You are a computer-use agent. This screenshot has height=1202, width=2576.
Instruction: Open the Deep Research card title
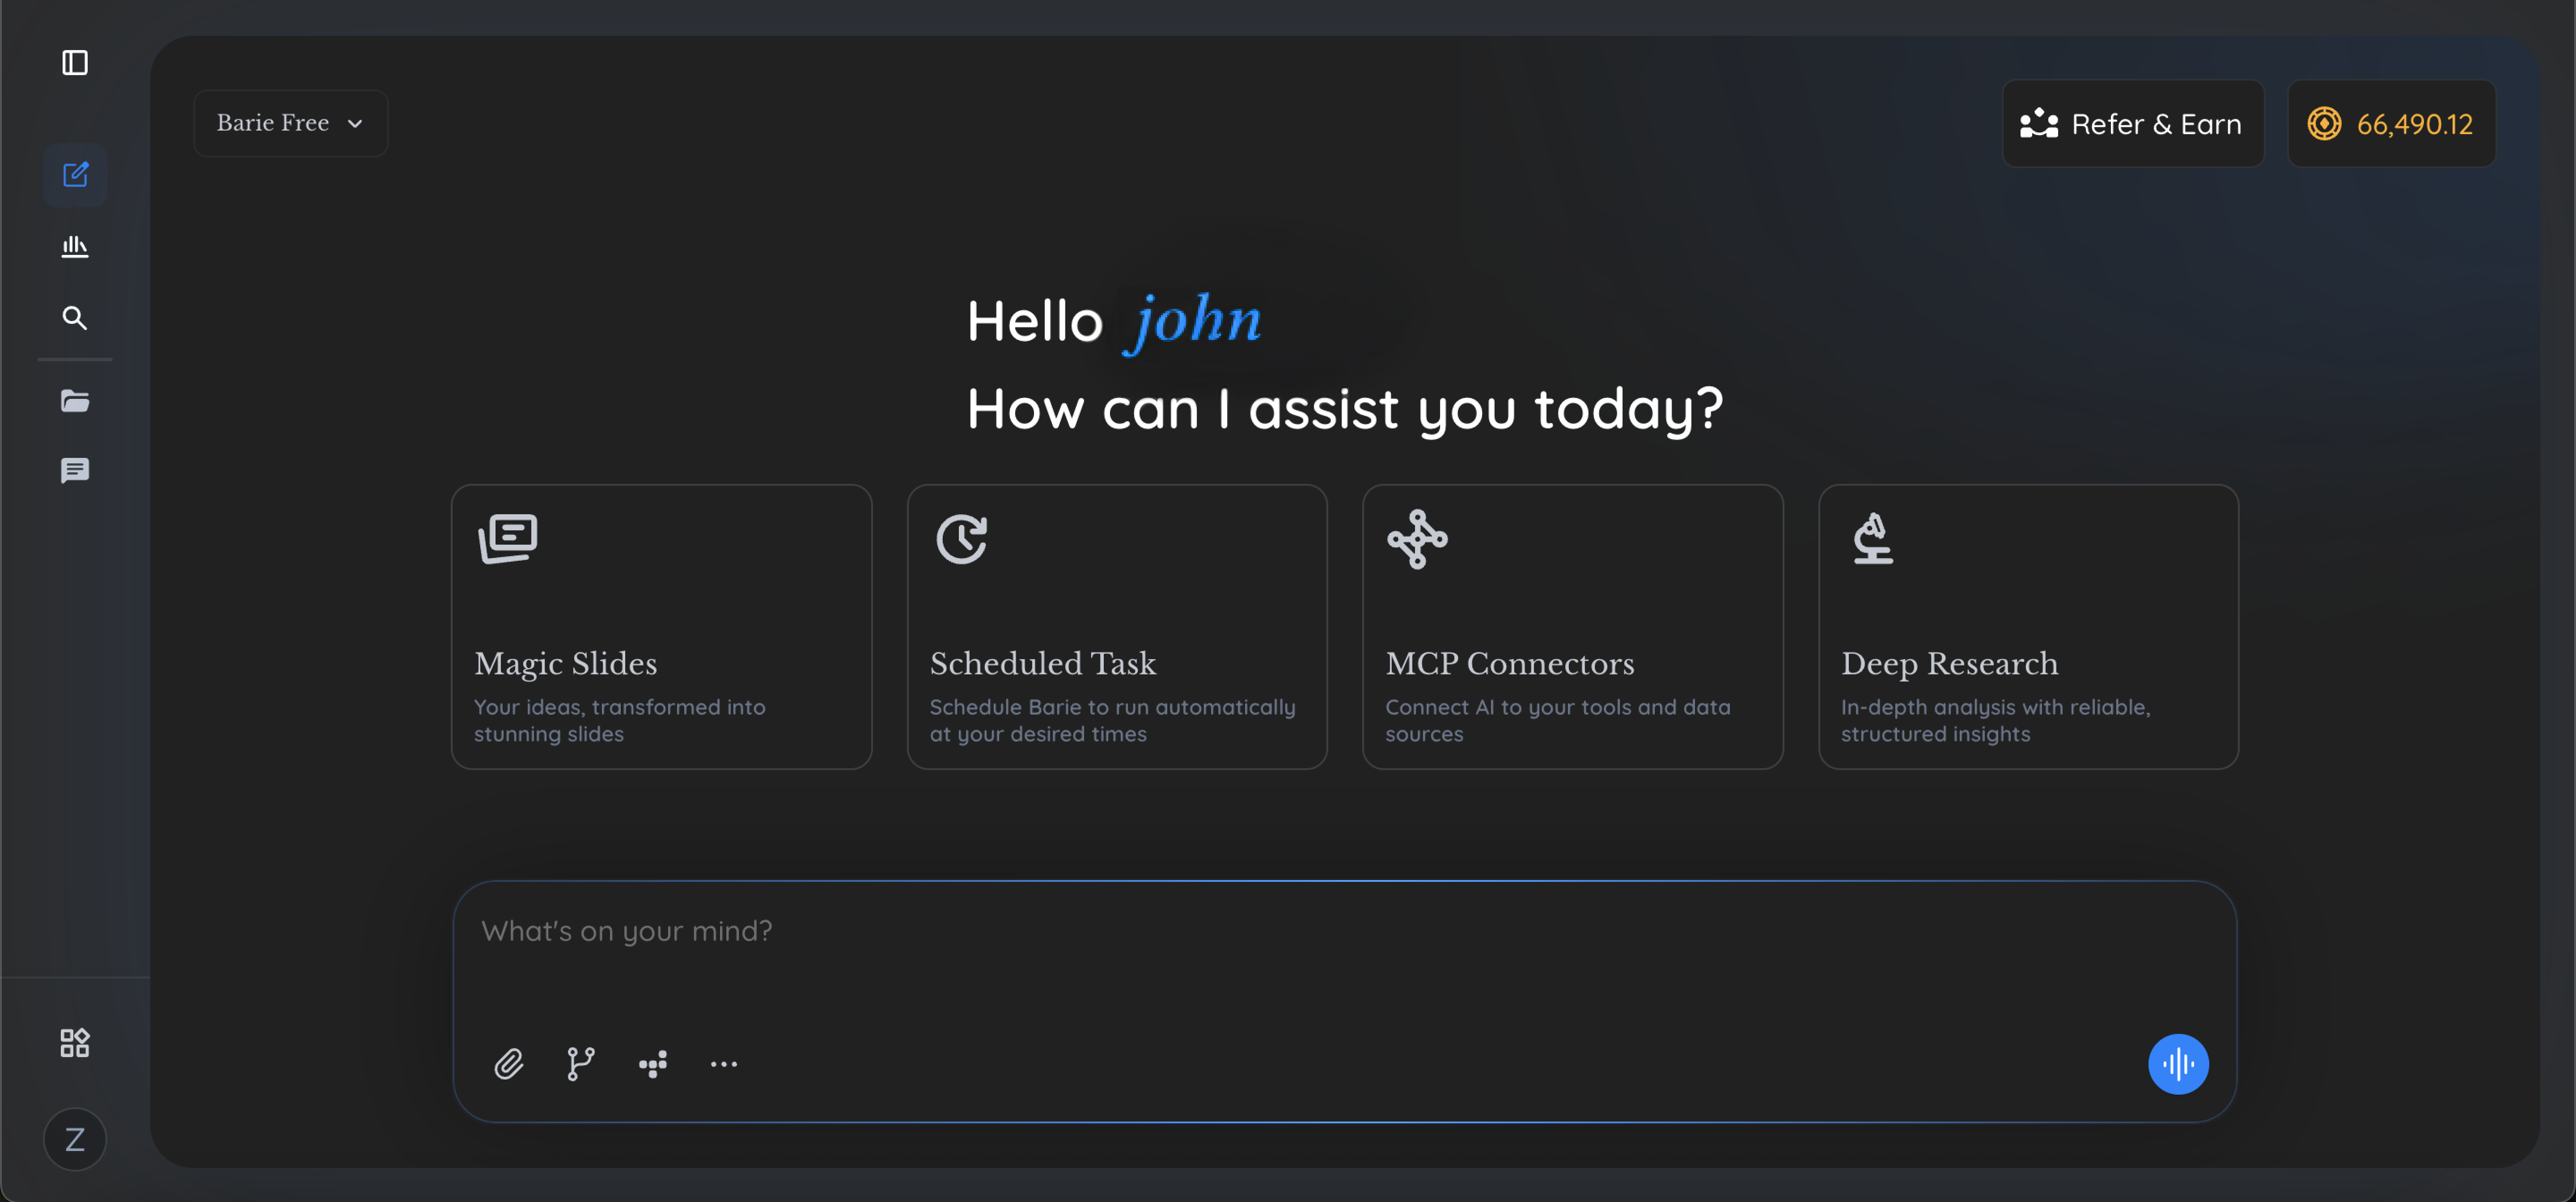pyautogui.click(x=1950, y=664)
